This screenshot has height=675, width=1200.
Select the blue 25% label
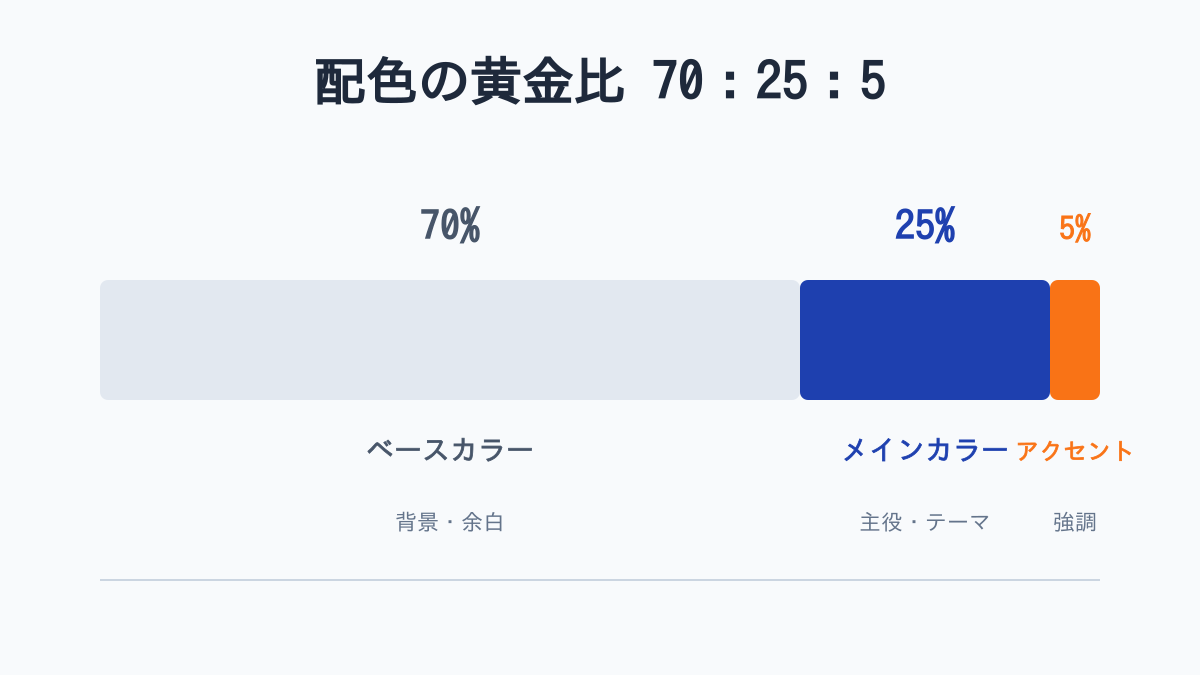click(925, 226)
